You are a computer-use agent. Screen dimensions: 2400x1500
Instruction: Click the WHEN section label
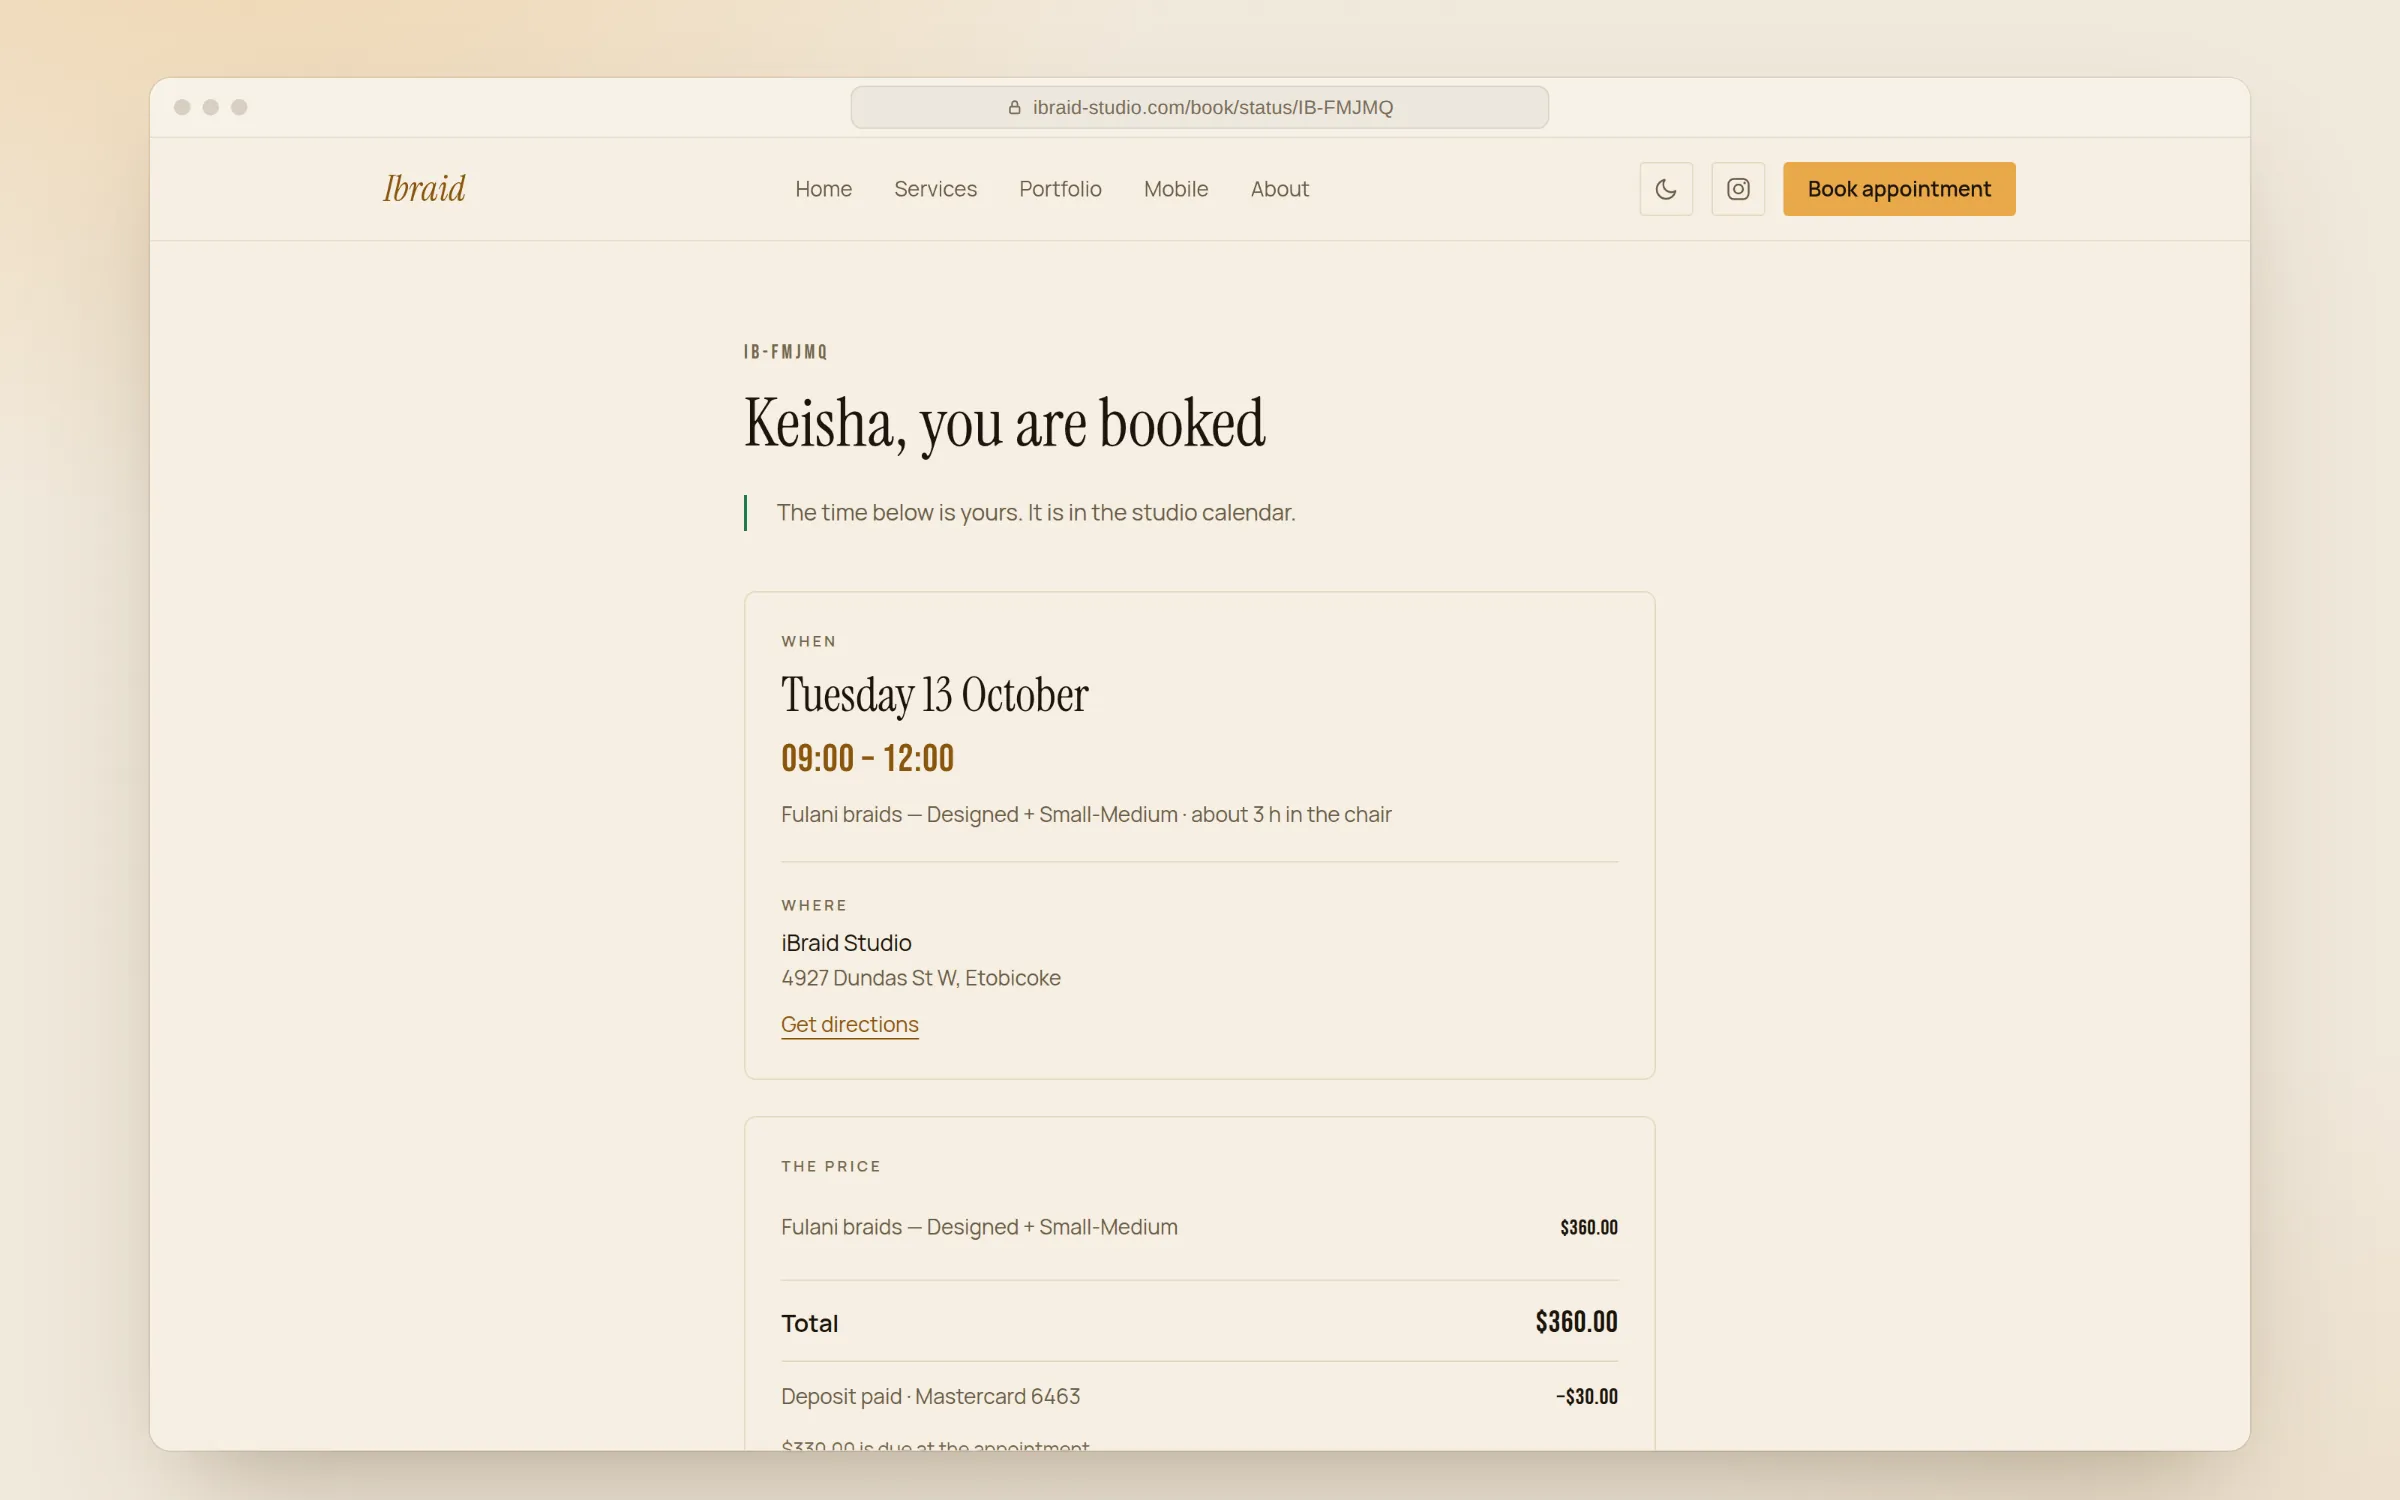(808, 642)
